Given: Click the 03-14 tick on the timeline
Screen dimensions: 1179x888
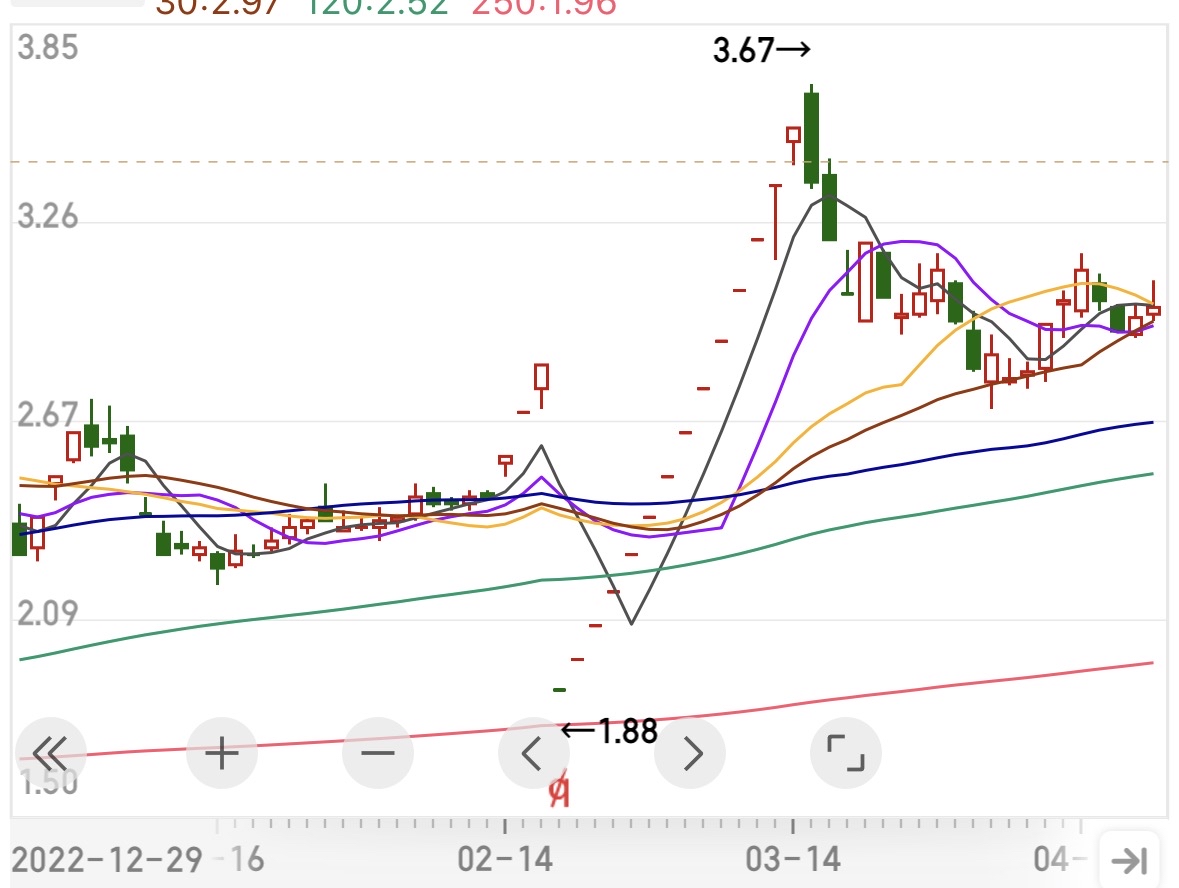Looking at the screenshot, I should [793, 826].
